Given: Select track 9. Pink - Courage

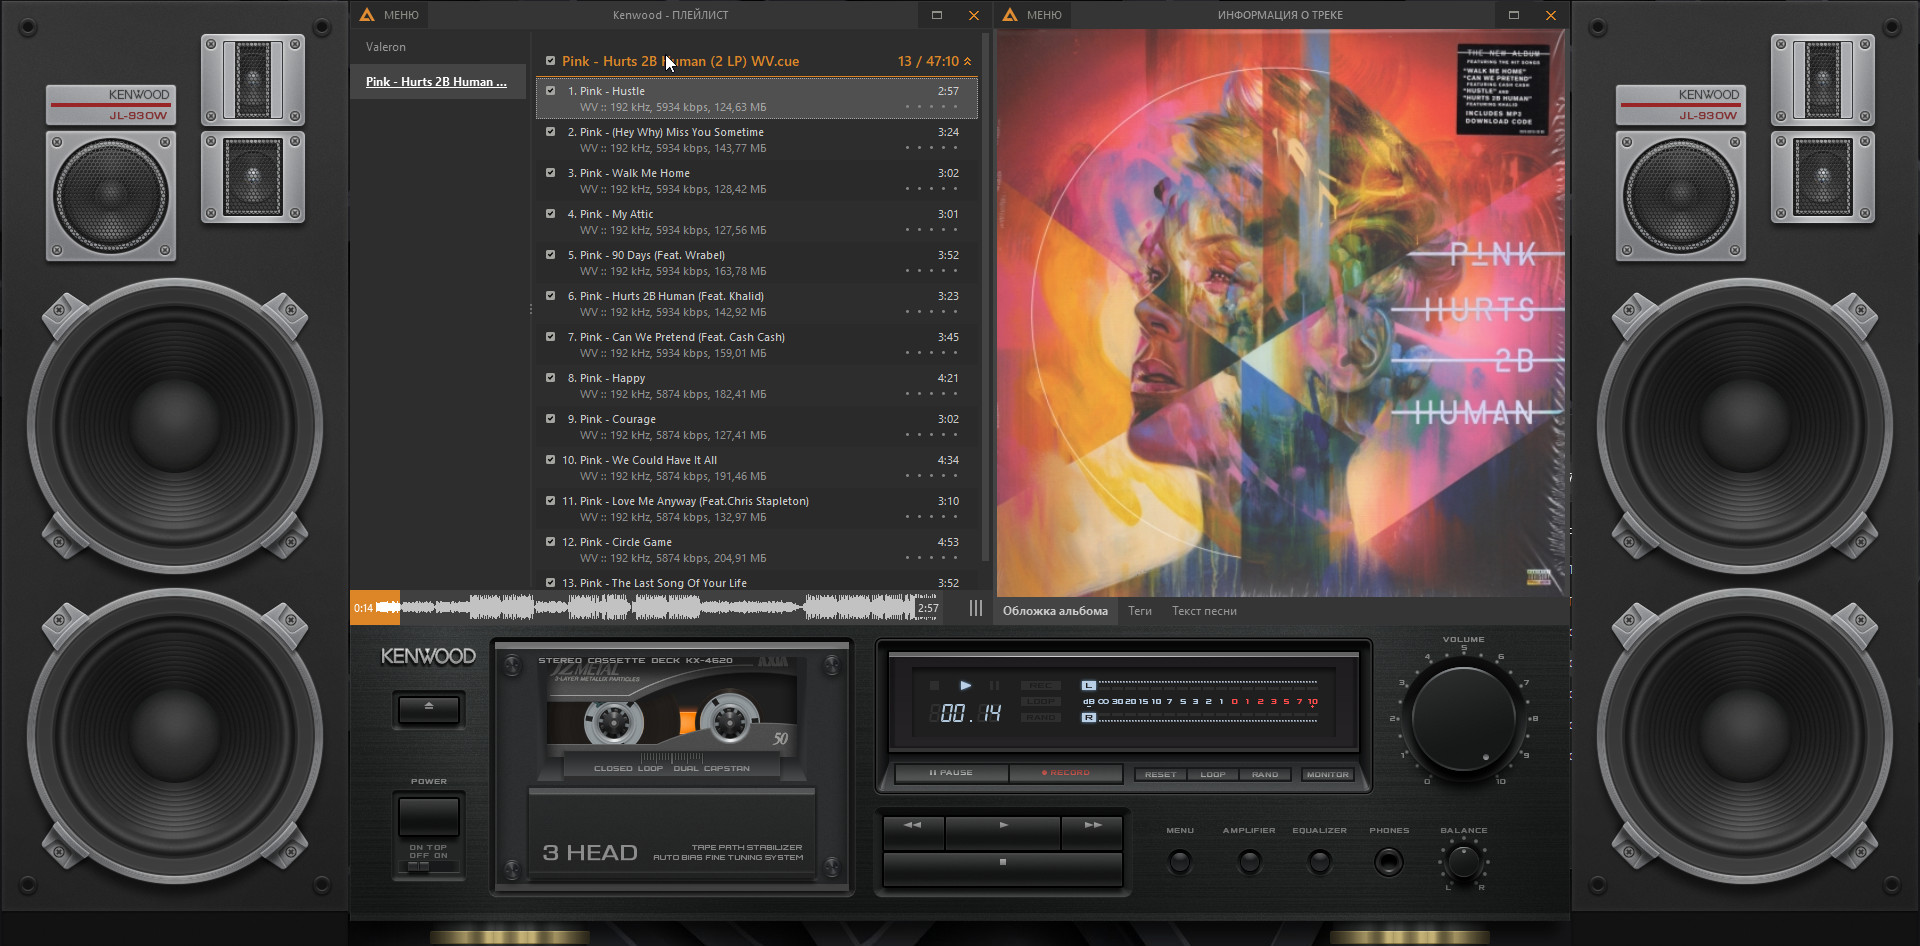Looking at the screenshot, I should [x=757, y=427].
